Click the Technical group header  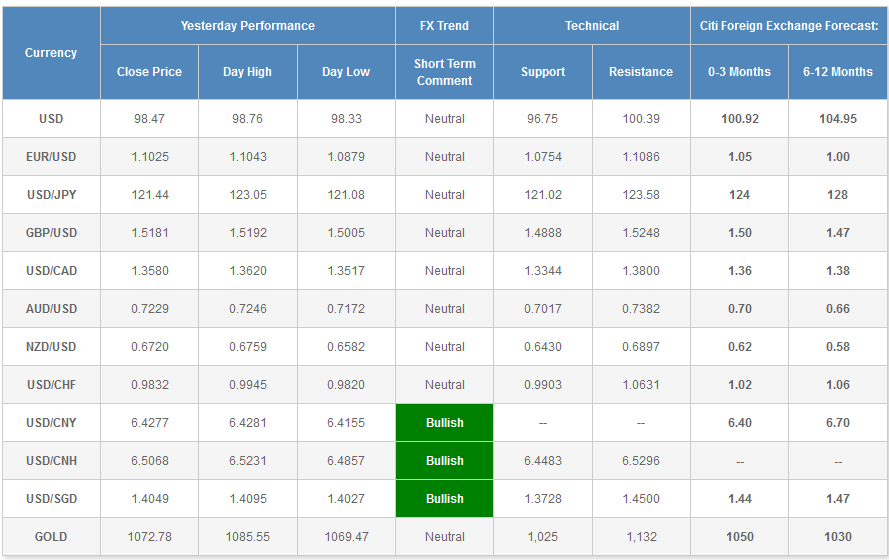(592, 26)
